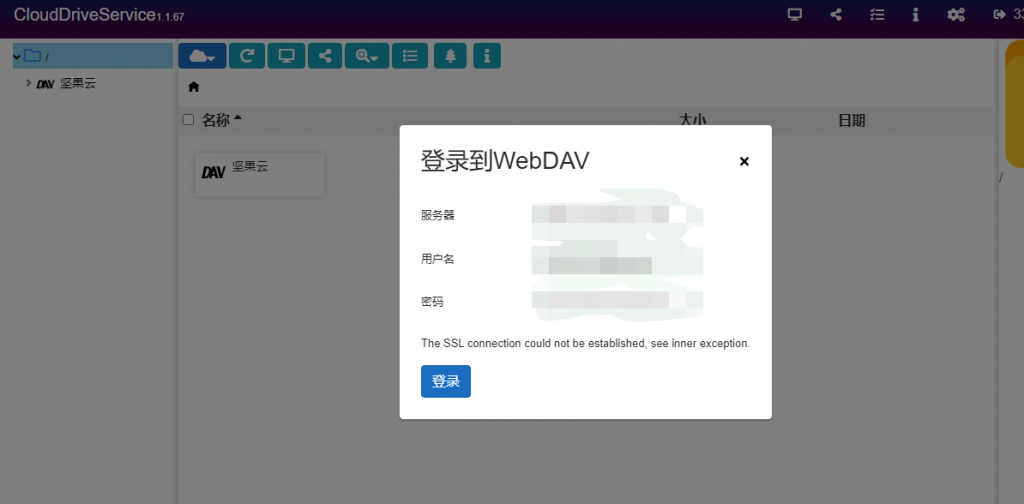Image resolution: width=1024 pixels, height=504 pixels.
Task: Sort by the 日期 column header
Action: tap(852, 120)
